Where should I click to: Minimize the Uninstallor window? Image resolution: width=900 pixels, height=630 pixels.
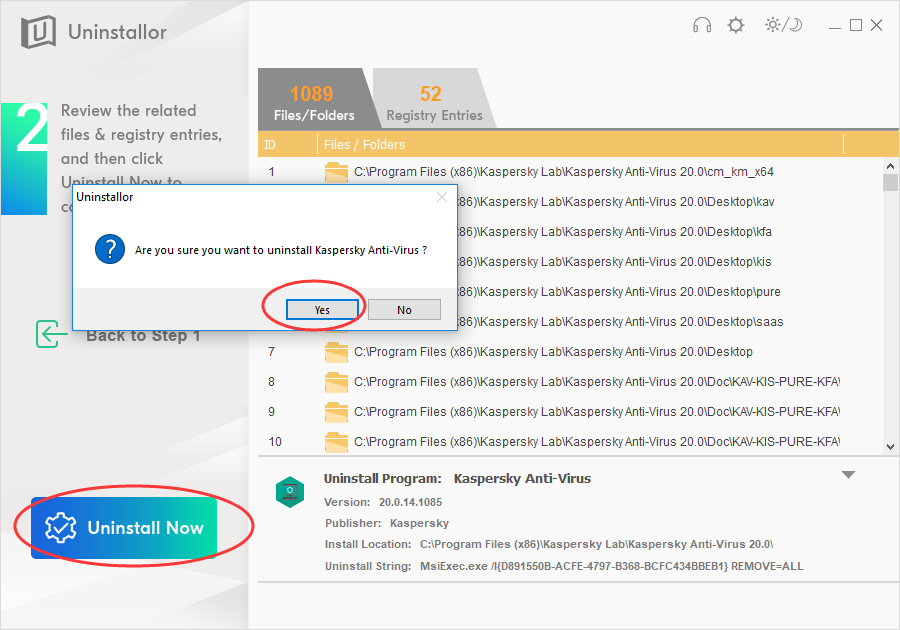(835, 26)
